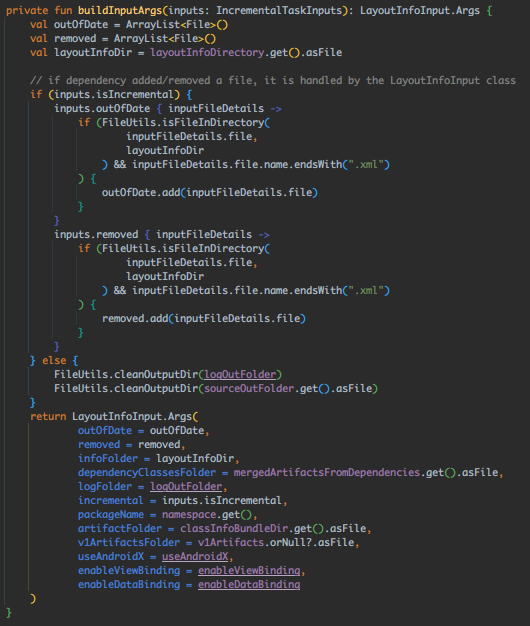Click the classInfoBundleDir property reference
The image size is (530, 626).
pyautogui.click(x=234, y=529)
